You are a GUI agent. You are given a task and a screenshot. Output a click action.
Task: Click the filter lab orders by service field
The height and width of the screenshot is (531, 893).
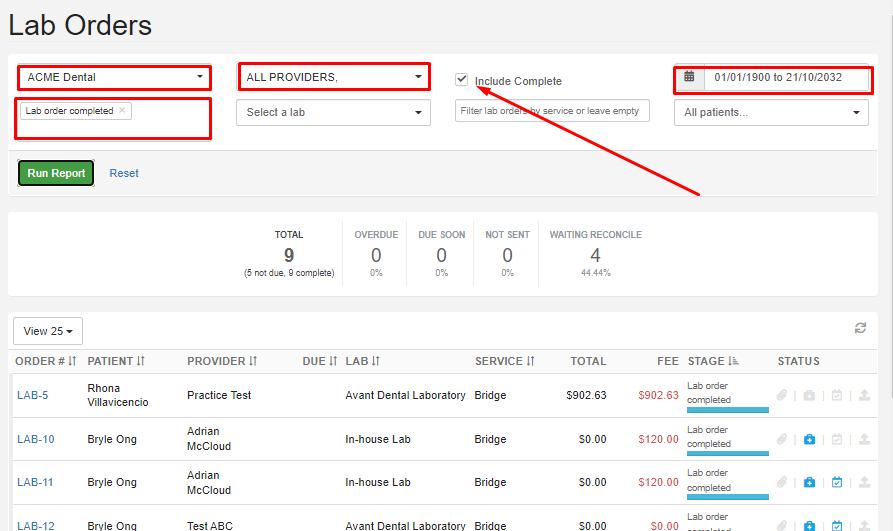pyautogui.click(x=552, y=111)
